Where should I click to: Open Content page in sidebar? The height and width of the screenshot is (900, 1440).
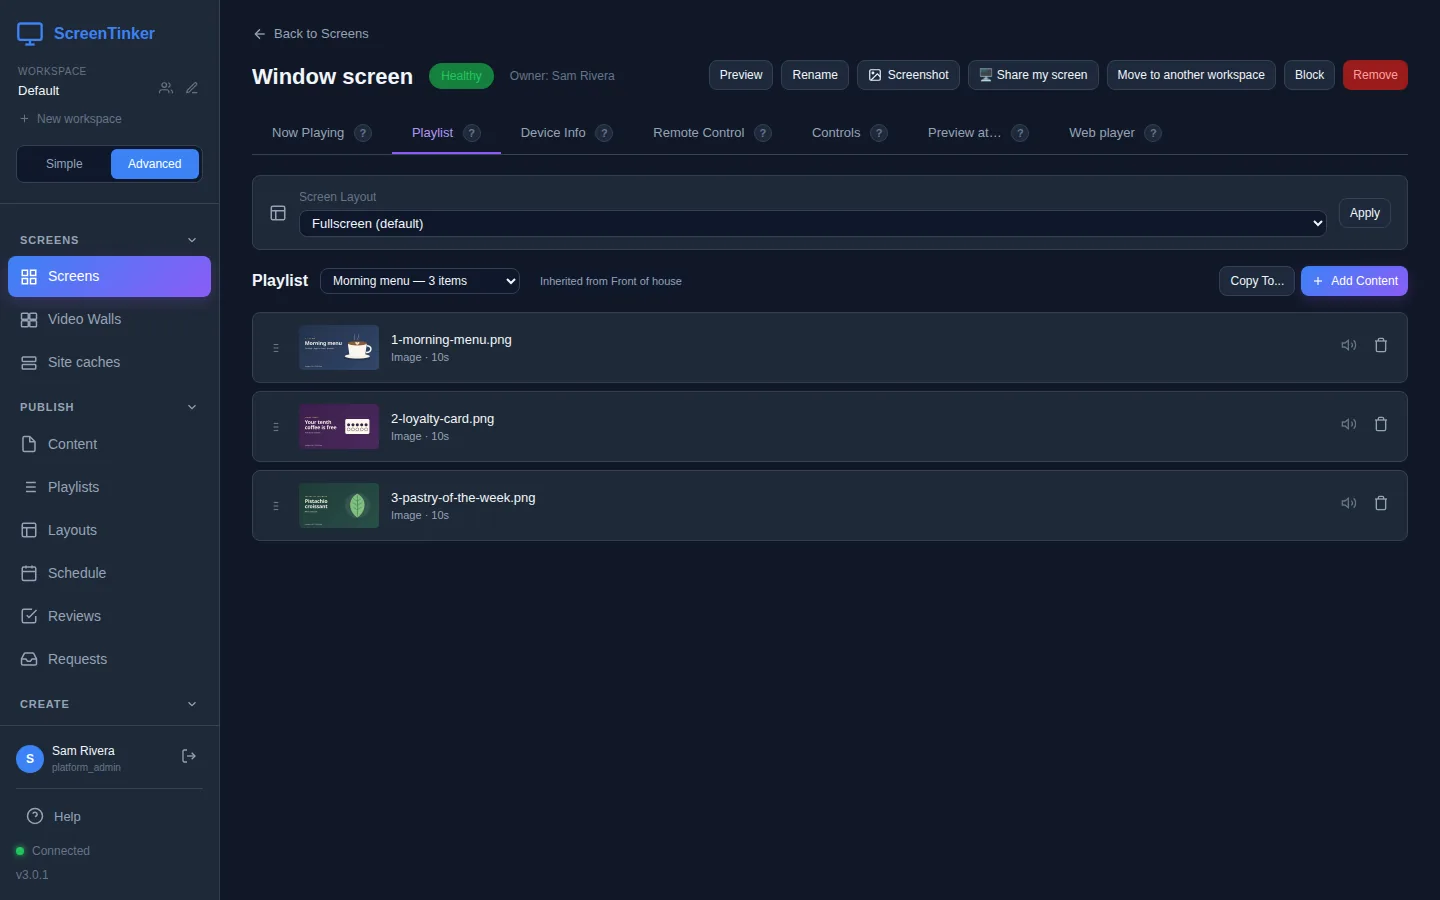(x=109, y=444)
